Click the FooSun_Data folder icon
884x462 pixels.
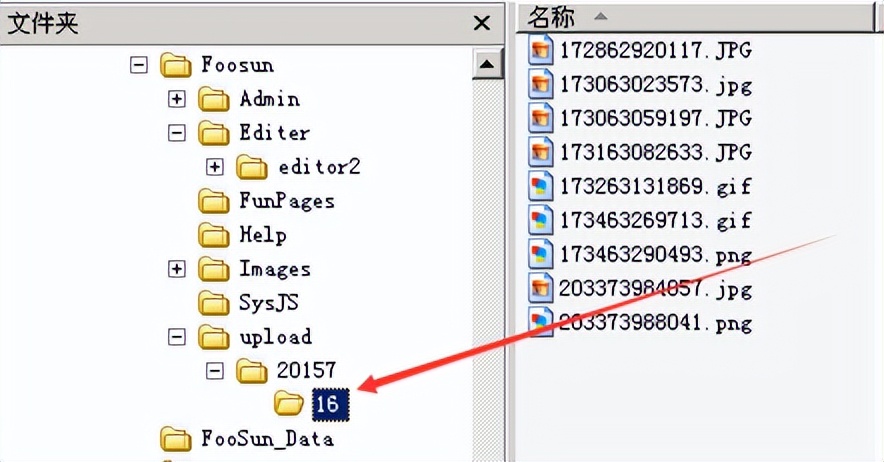pos(176,439)
